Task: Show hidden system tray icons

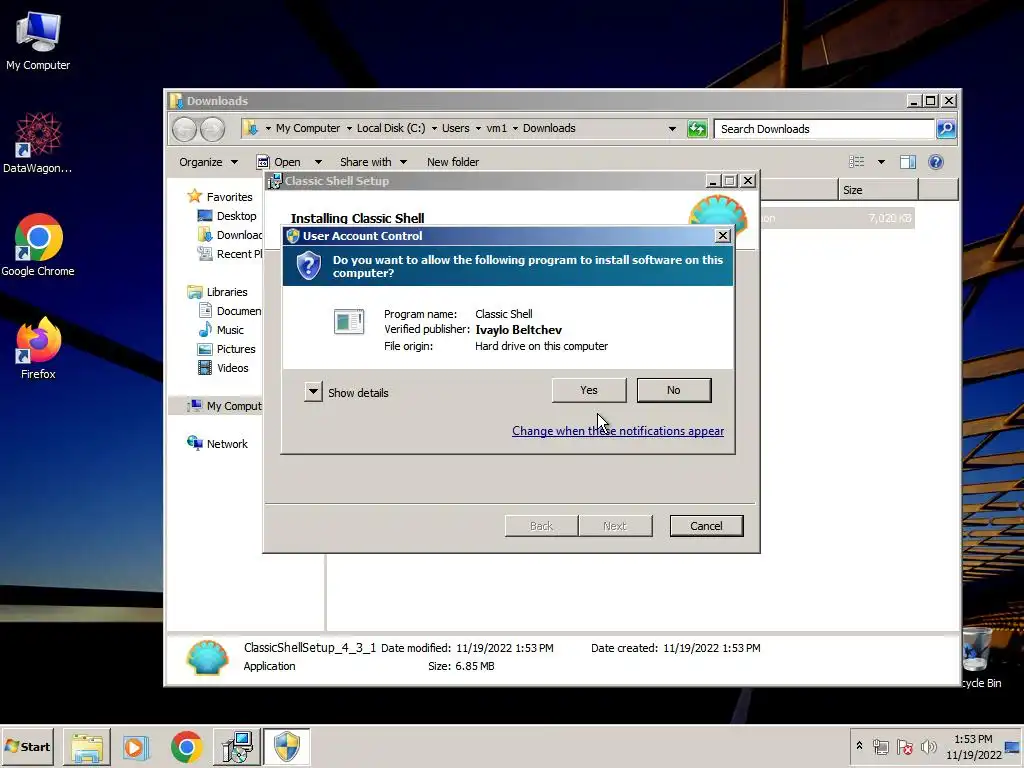Action: 859,746
